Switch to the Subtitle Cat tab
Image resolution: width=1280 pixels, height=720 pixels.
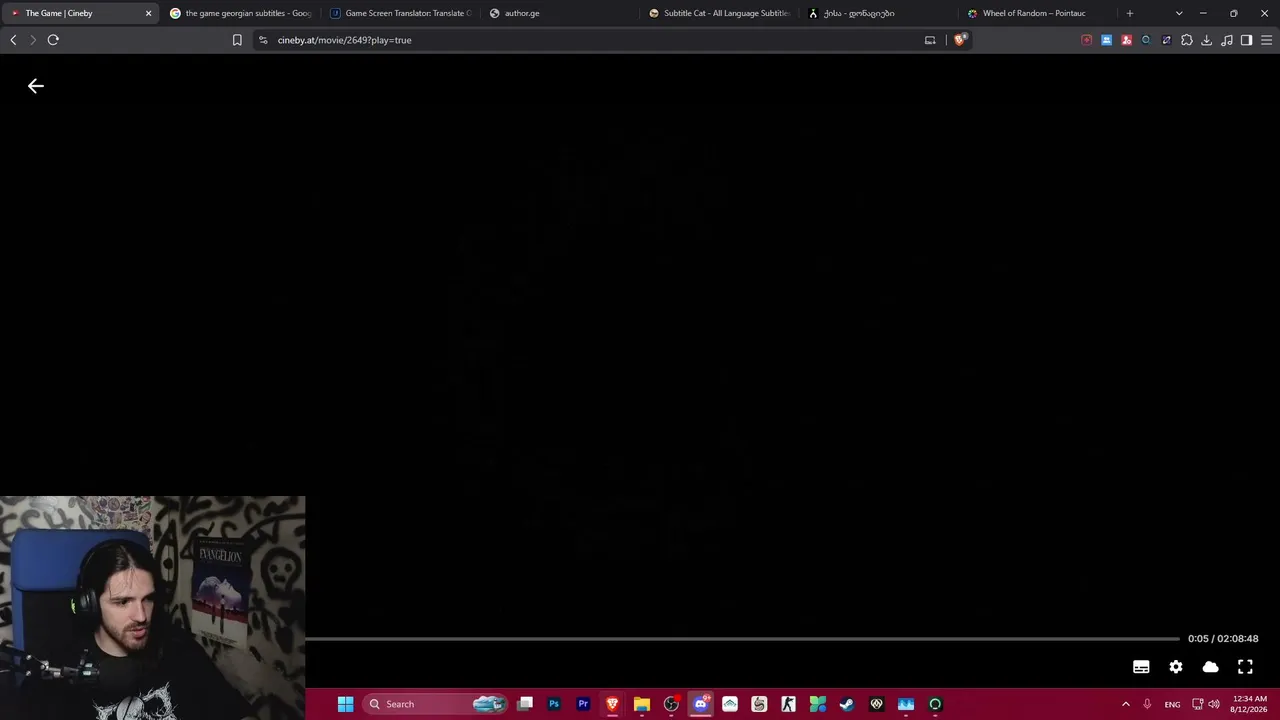[x=720, y=13]
